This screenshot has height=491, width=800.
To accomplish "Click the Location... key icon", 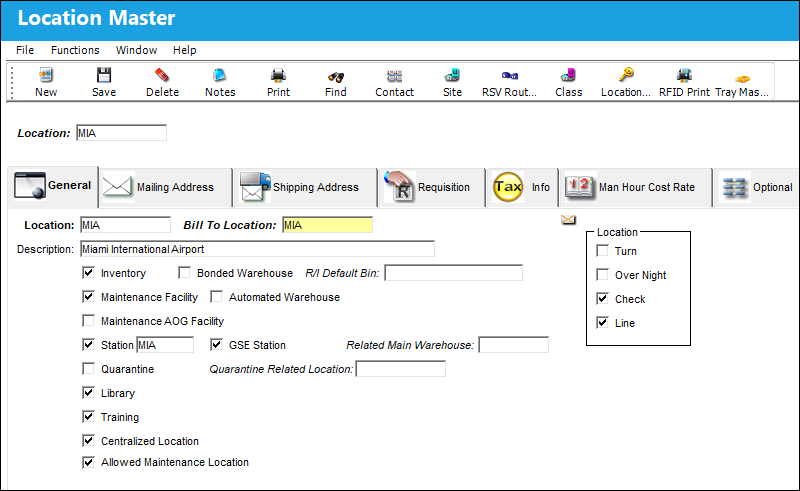I will pos(626,75).
